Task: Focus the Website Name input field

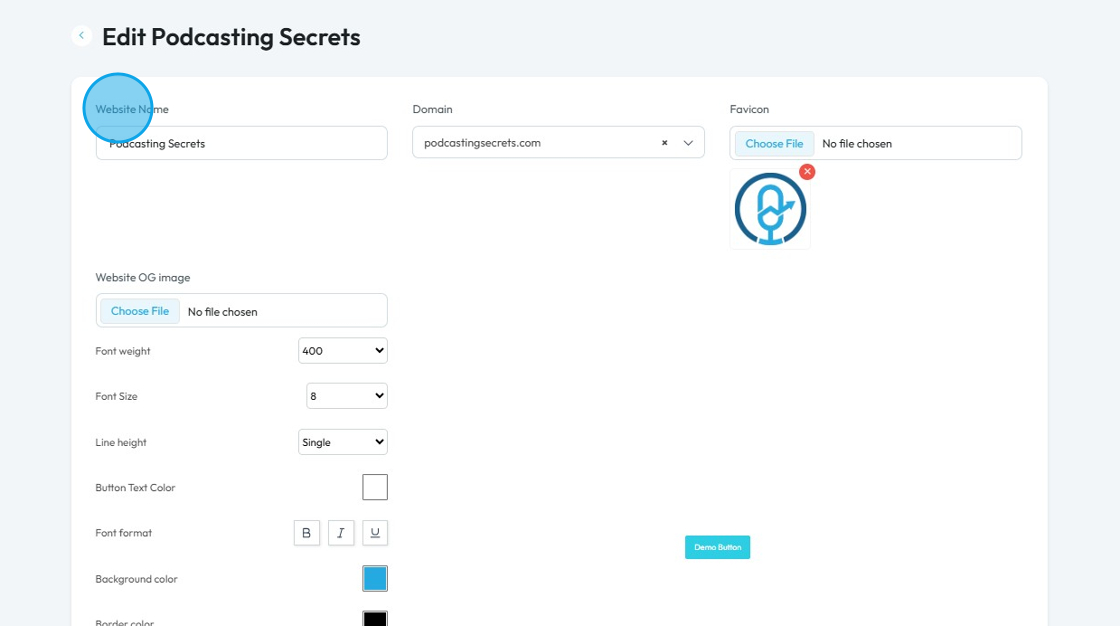Action: pos(241,144)
